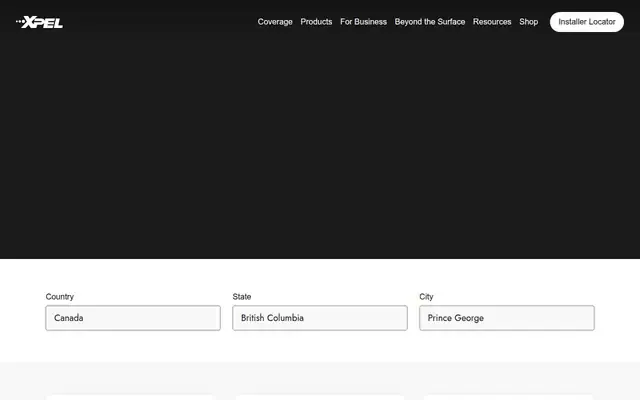This screenshot has width=640, height=400.
Task: Open the Resources menu
Action: (x=492, y=22)
